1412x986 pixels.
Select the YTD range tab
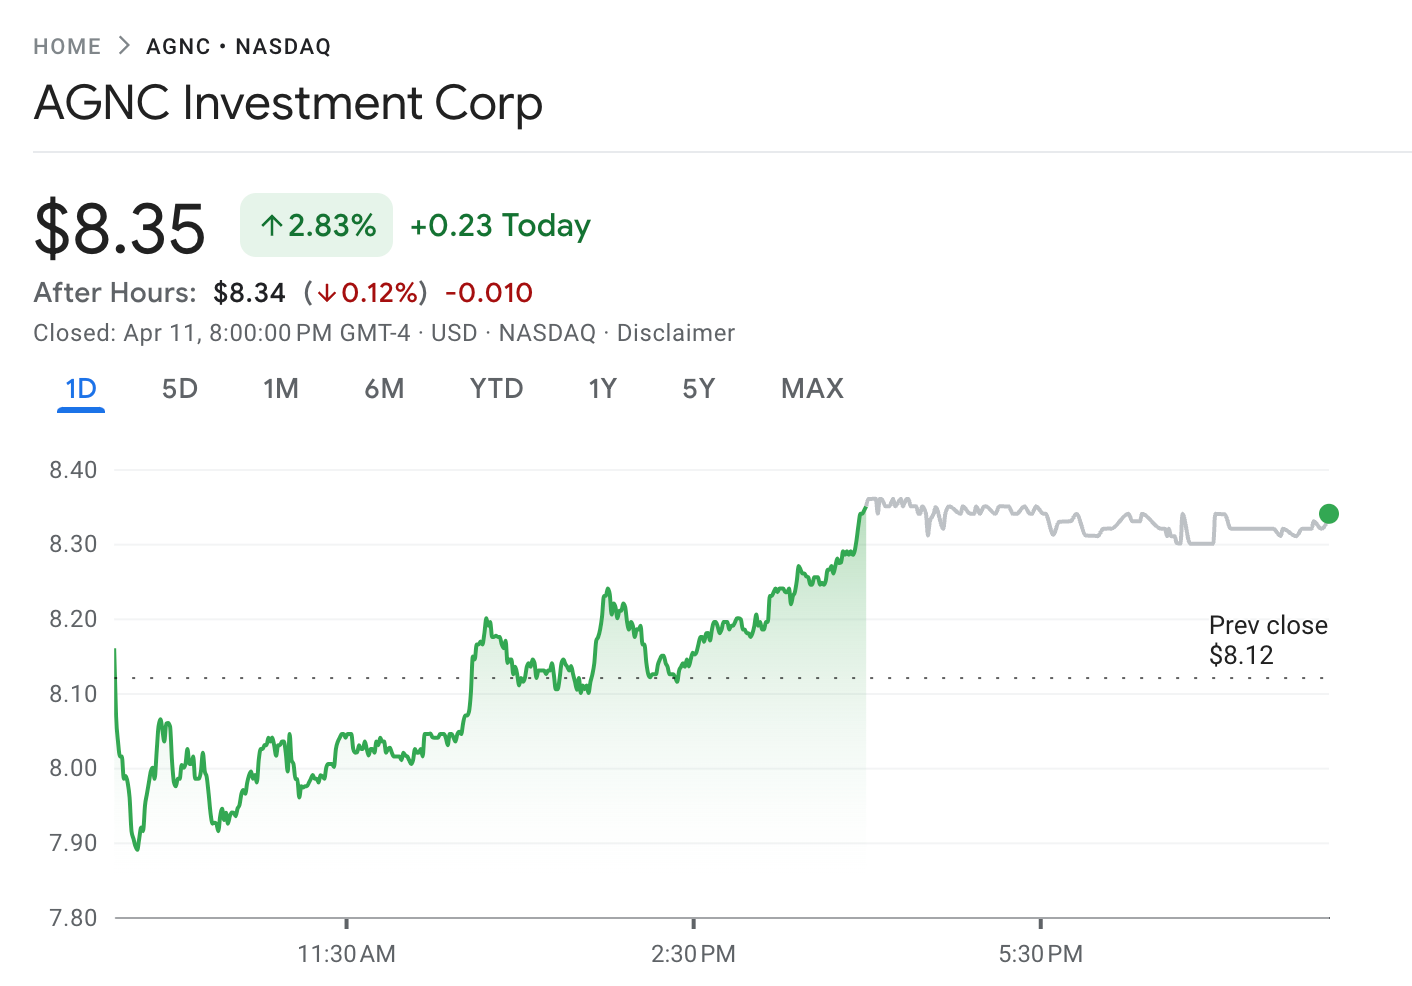(497, 388)
